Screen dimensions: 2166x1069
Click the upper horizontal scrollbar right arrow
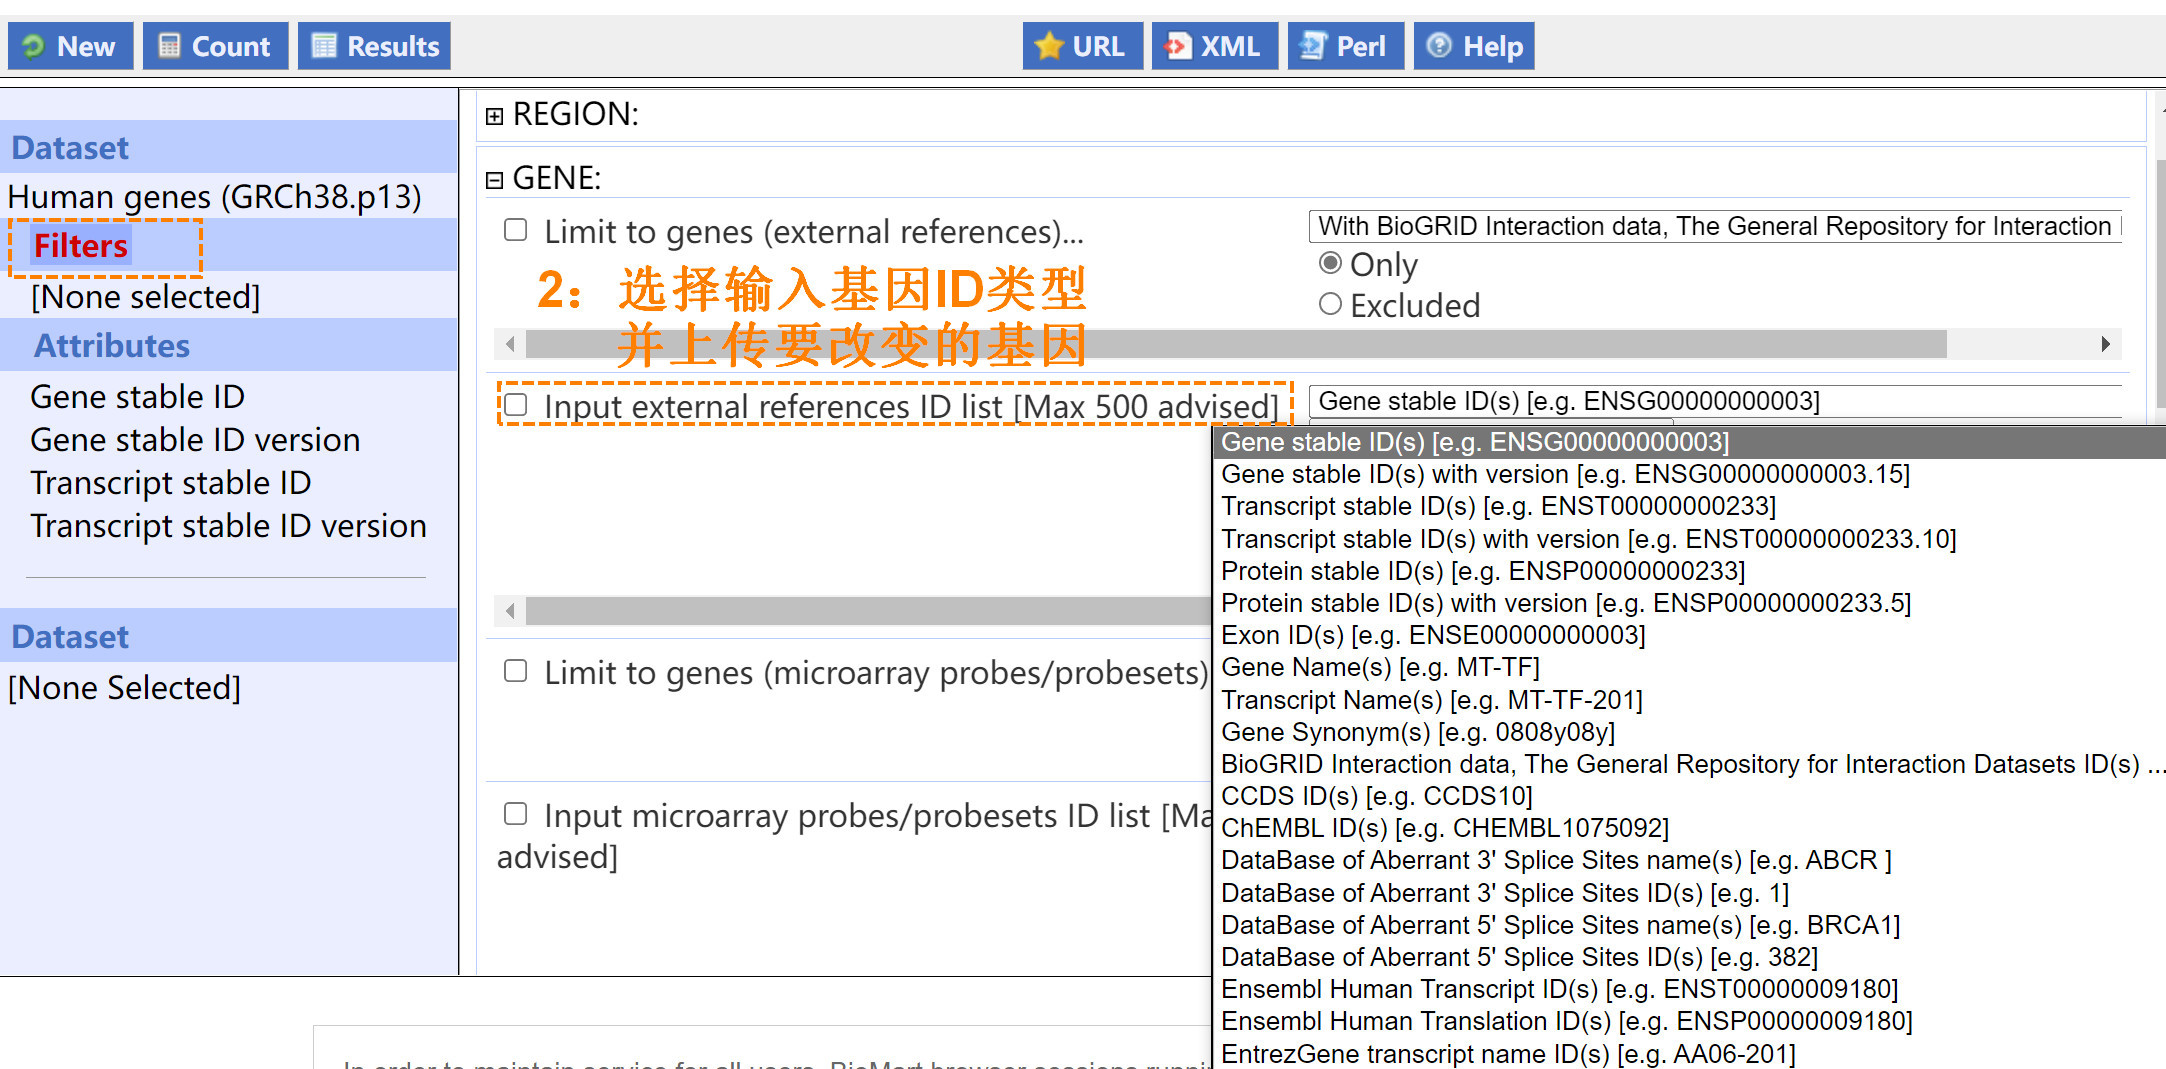[x=2105, y=344]
